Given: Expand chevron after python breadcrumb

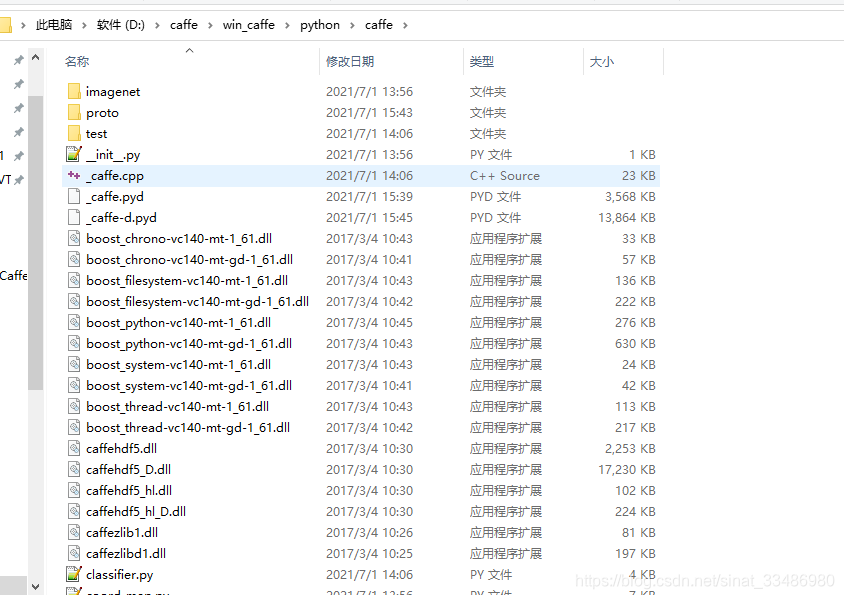Looking at the screenshot, I should tap(353, 25).
